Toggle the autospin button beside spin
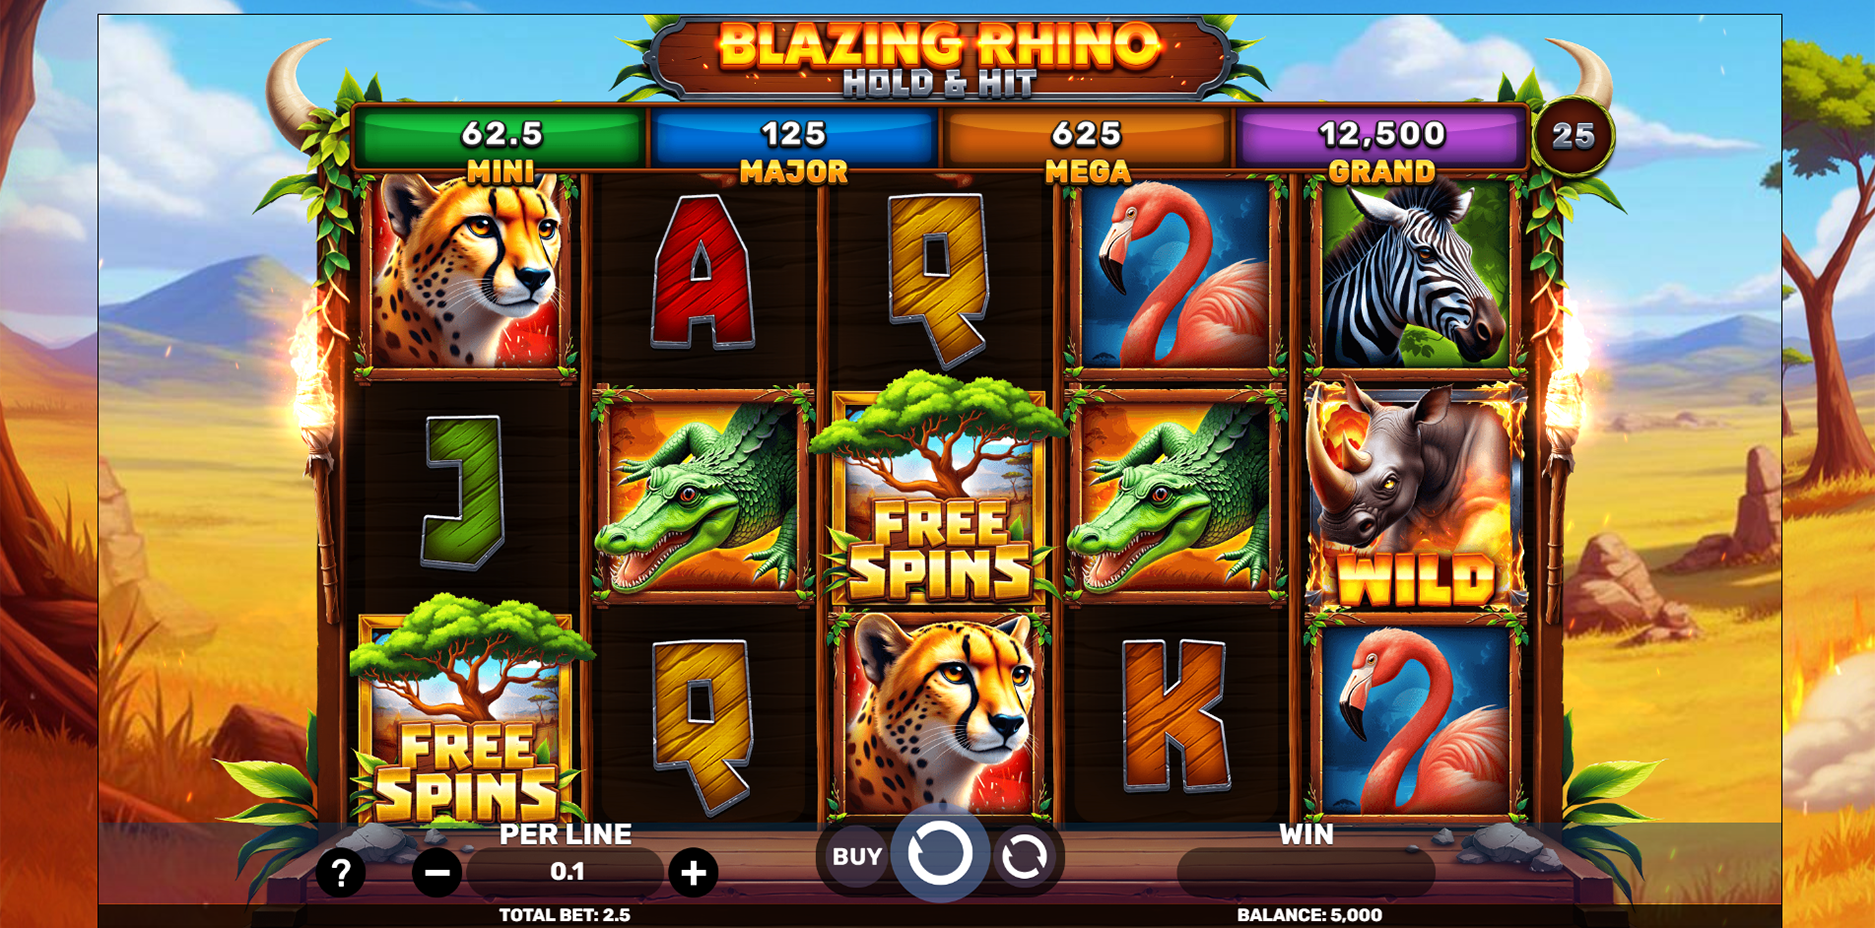 [x=1024, y=856]
